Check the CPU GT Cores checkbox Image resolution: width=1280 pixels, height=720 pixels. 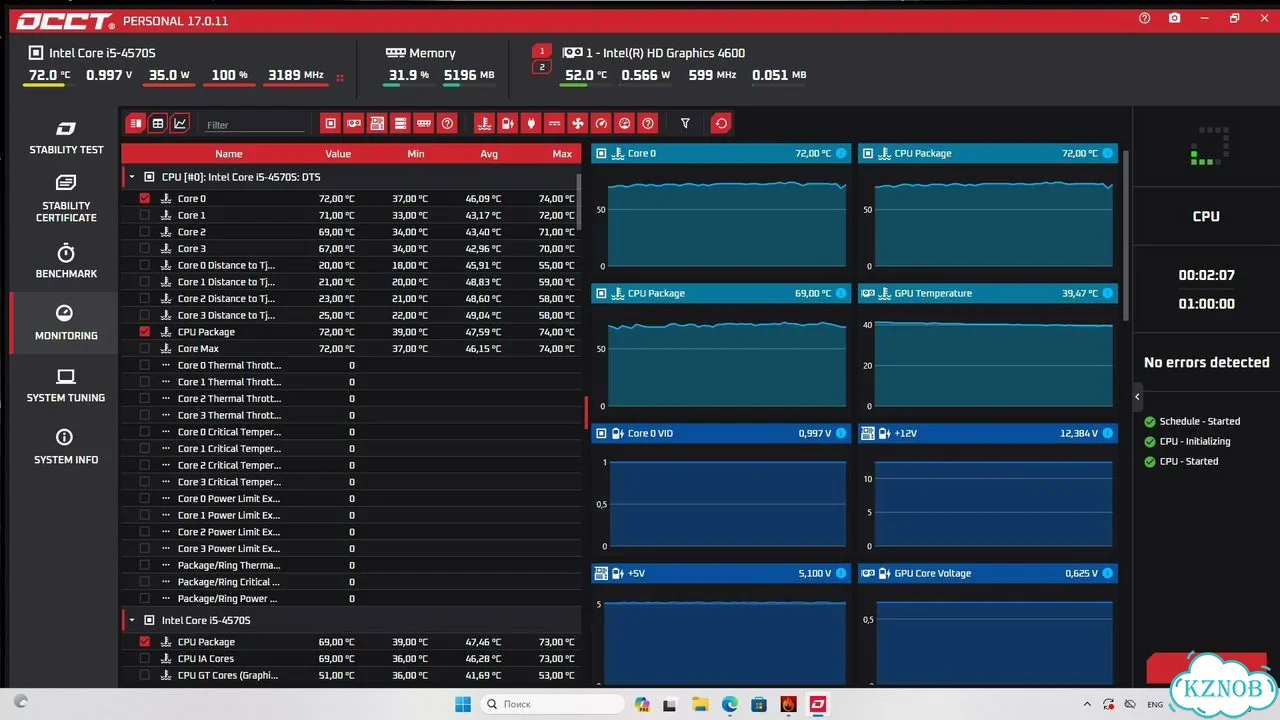[x=145, y=675]
